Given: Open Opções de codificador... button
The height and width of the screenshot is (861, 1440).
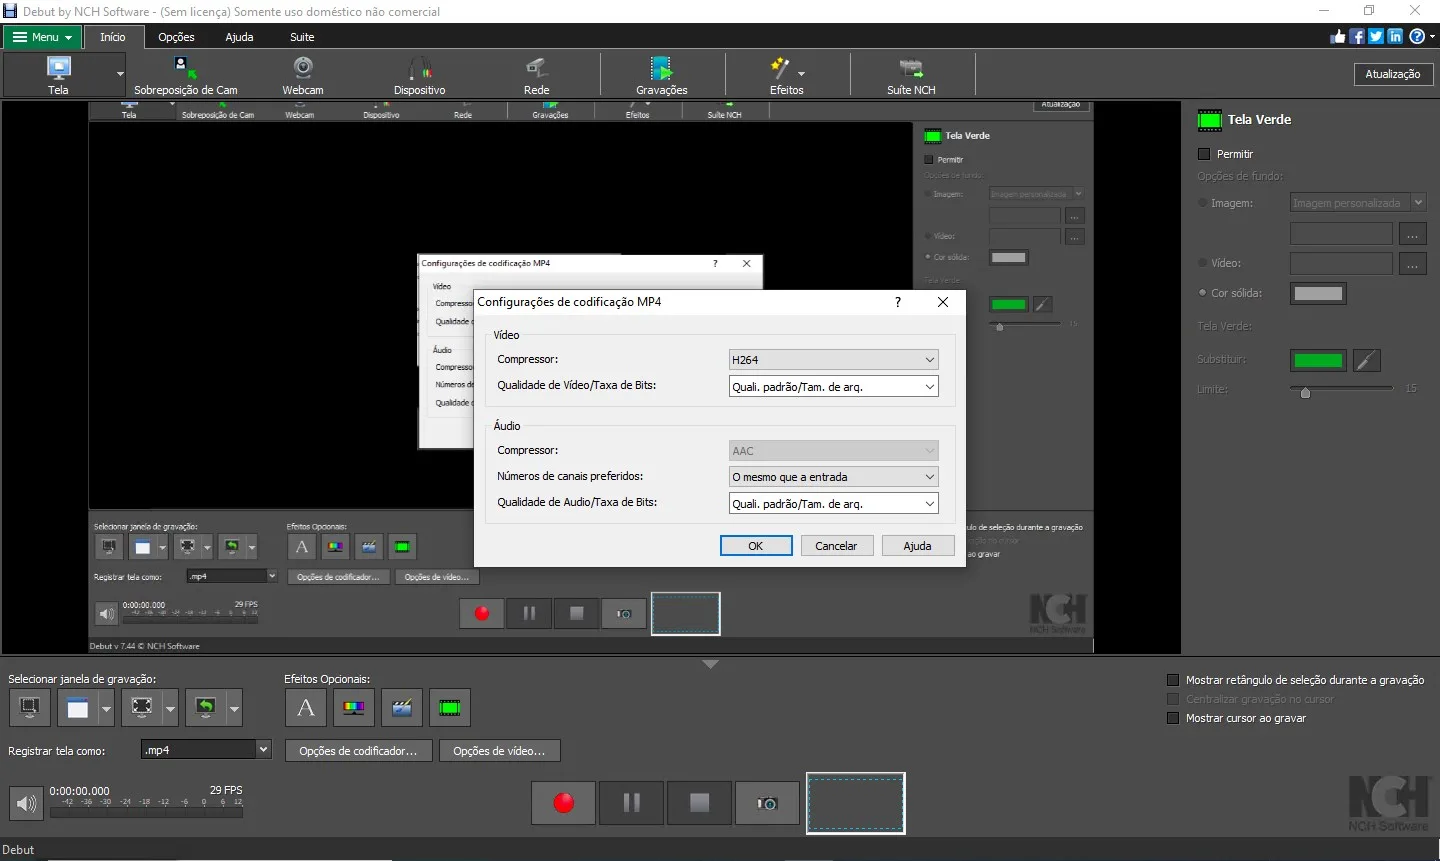Looking at the screenshot, I should [358, 751].
